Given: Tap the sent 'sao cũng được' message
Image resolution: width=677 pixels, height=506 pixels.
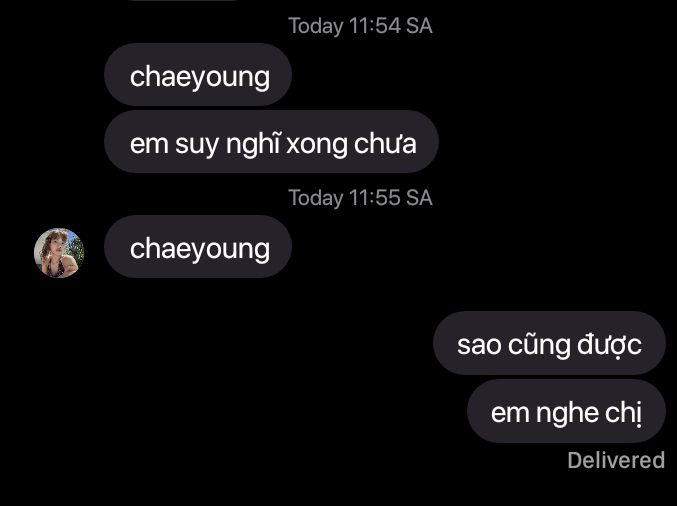Looking at the screenshot, I should (549, 343).
